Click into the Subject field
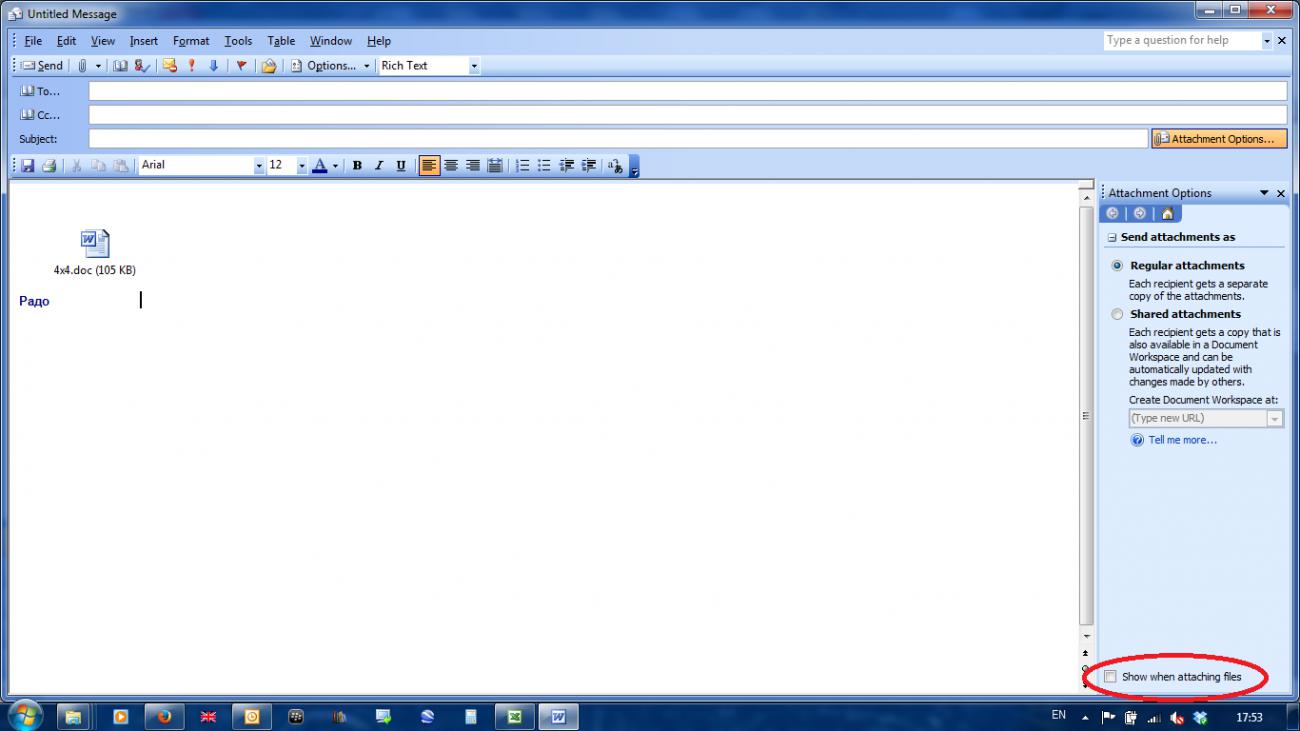The image size is (1300, 731). 617,139
